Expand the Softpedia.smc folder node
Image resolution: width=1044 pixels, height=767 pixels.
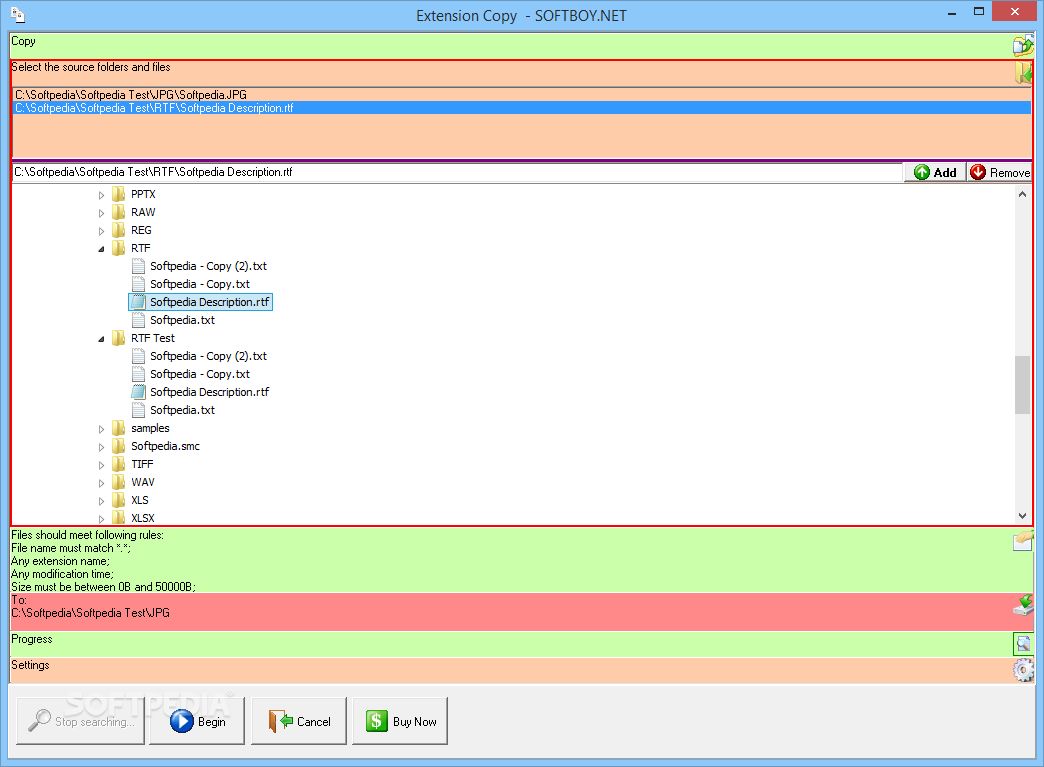click(101, 447)
